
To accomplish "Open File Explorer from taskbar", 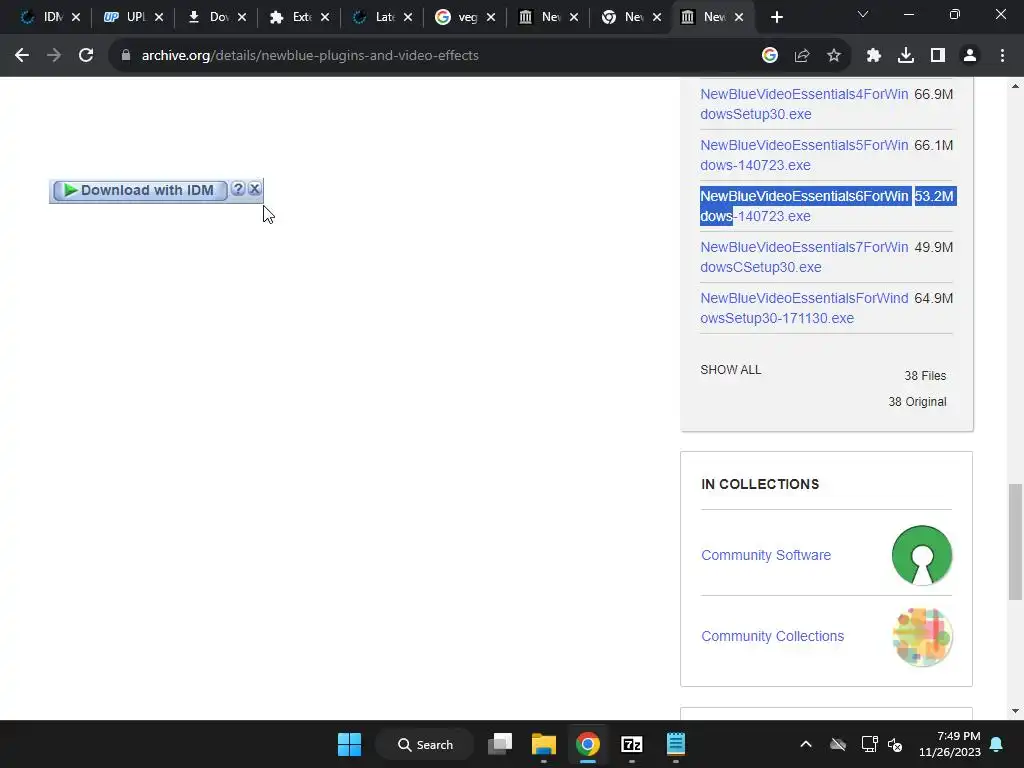I will point(543,744).
